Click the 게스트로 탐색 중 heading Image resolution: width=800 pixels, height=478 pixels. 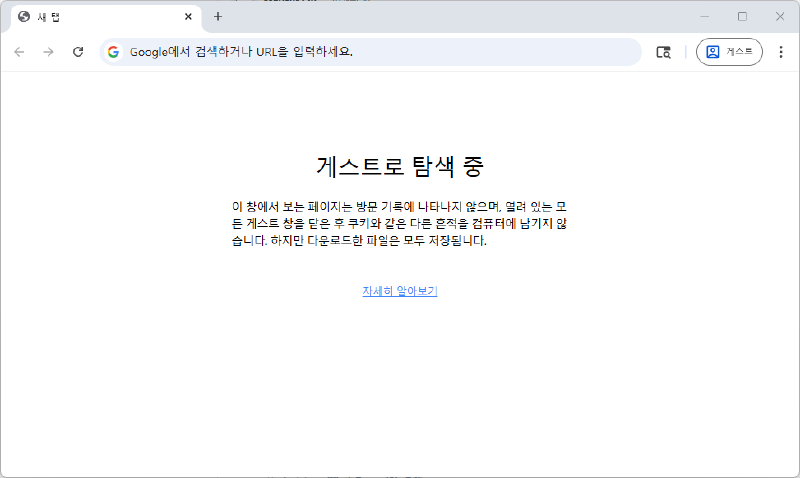[400, 166]
